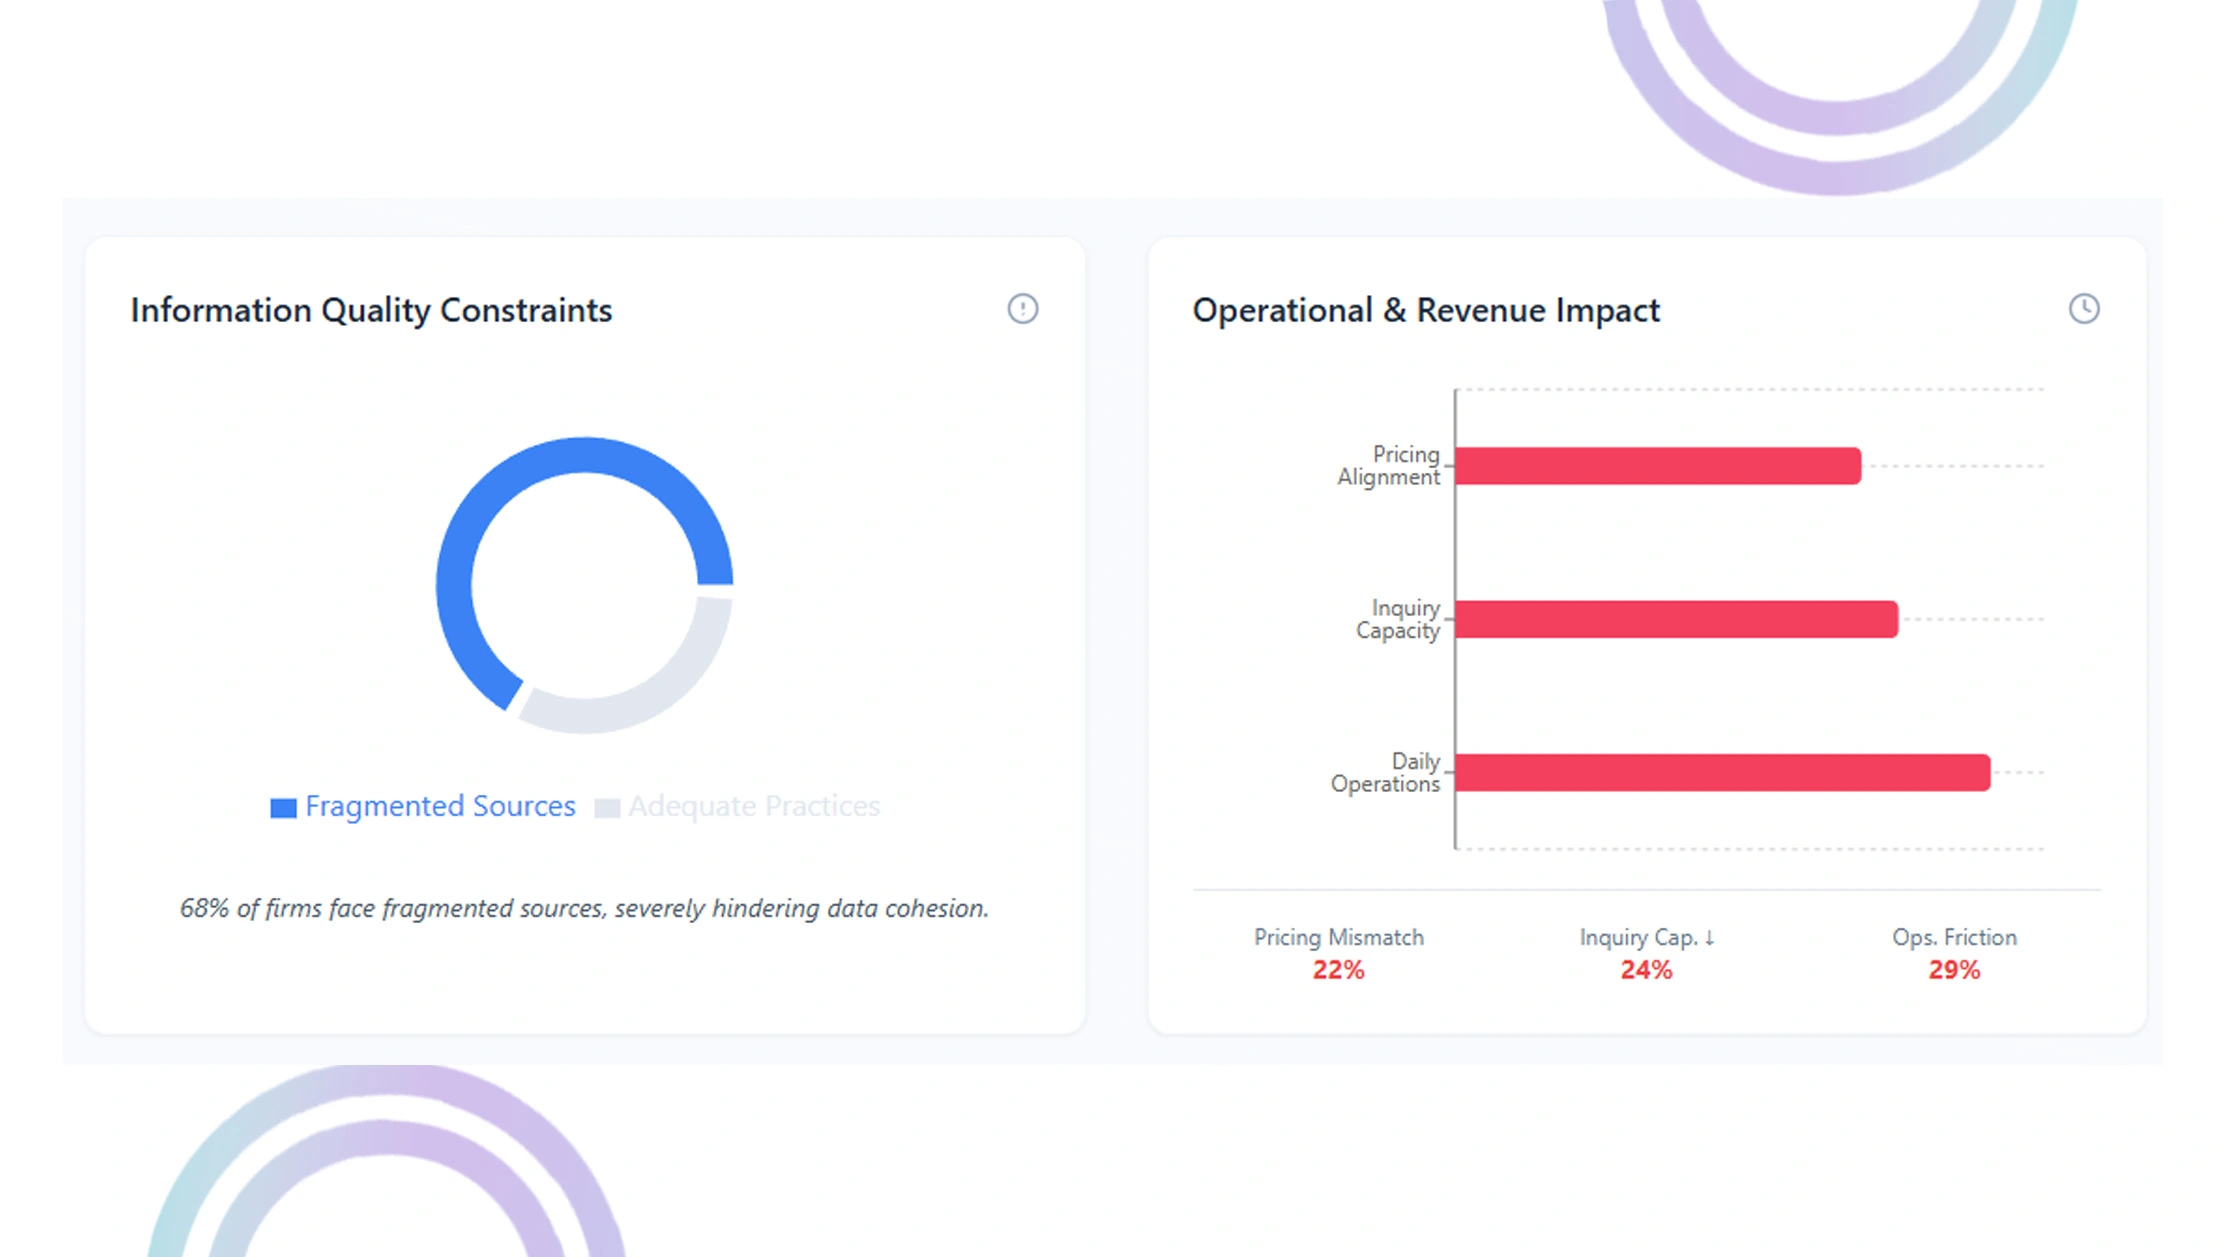Viewport: 2225px width, 1257px height.
Task: Click the Information Quality Constraints heading
Action: (x=371, y=310)
